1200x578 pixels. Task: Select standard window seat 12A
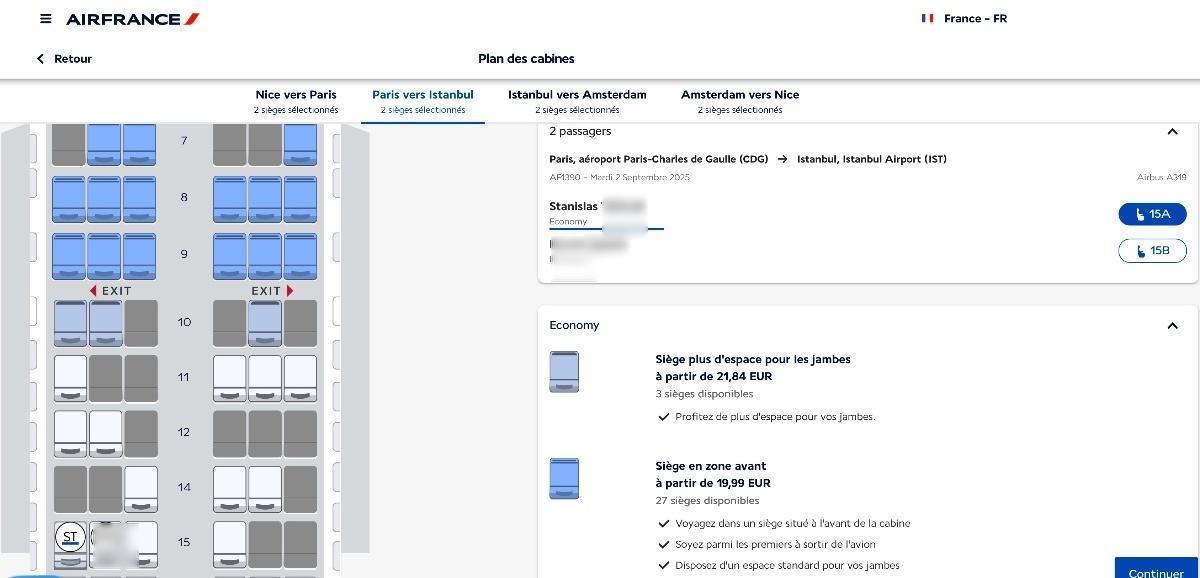[x=69, y=433]
